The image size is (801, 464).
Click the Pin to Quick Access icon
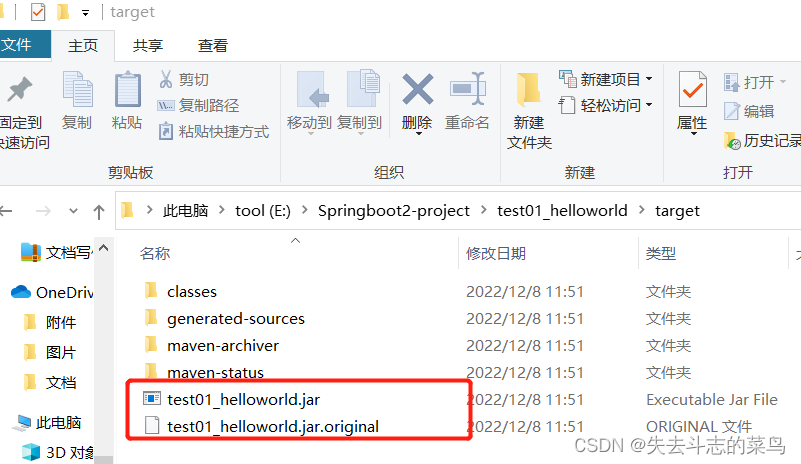(x=20, y=89)
